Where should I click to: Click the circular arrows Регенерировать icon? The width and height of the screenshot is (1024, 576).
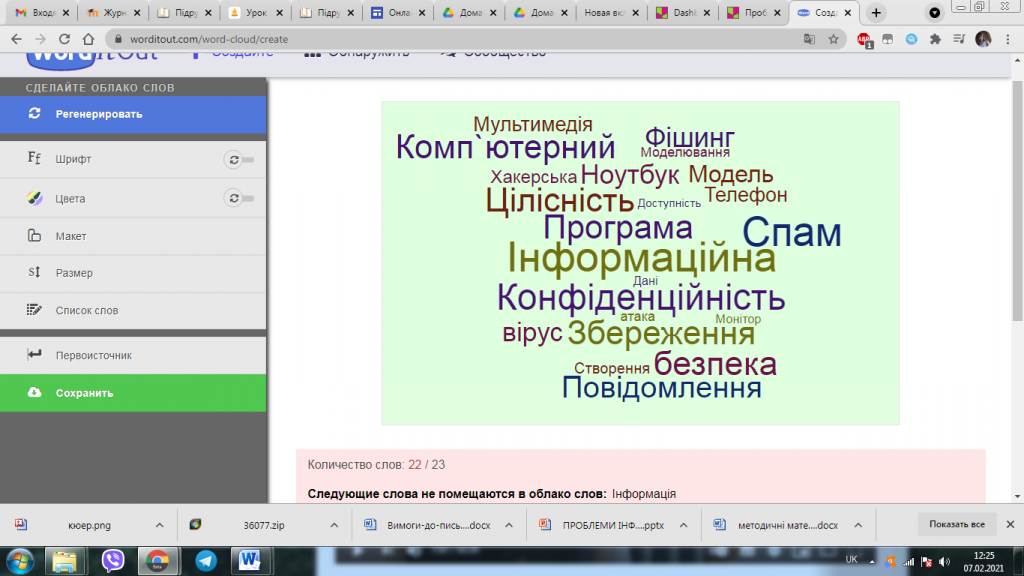(x=35, y=114)
